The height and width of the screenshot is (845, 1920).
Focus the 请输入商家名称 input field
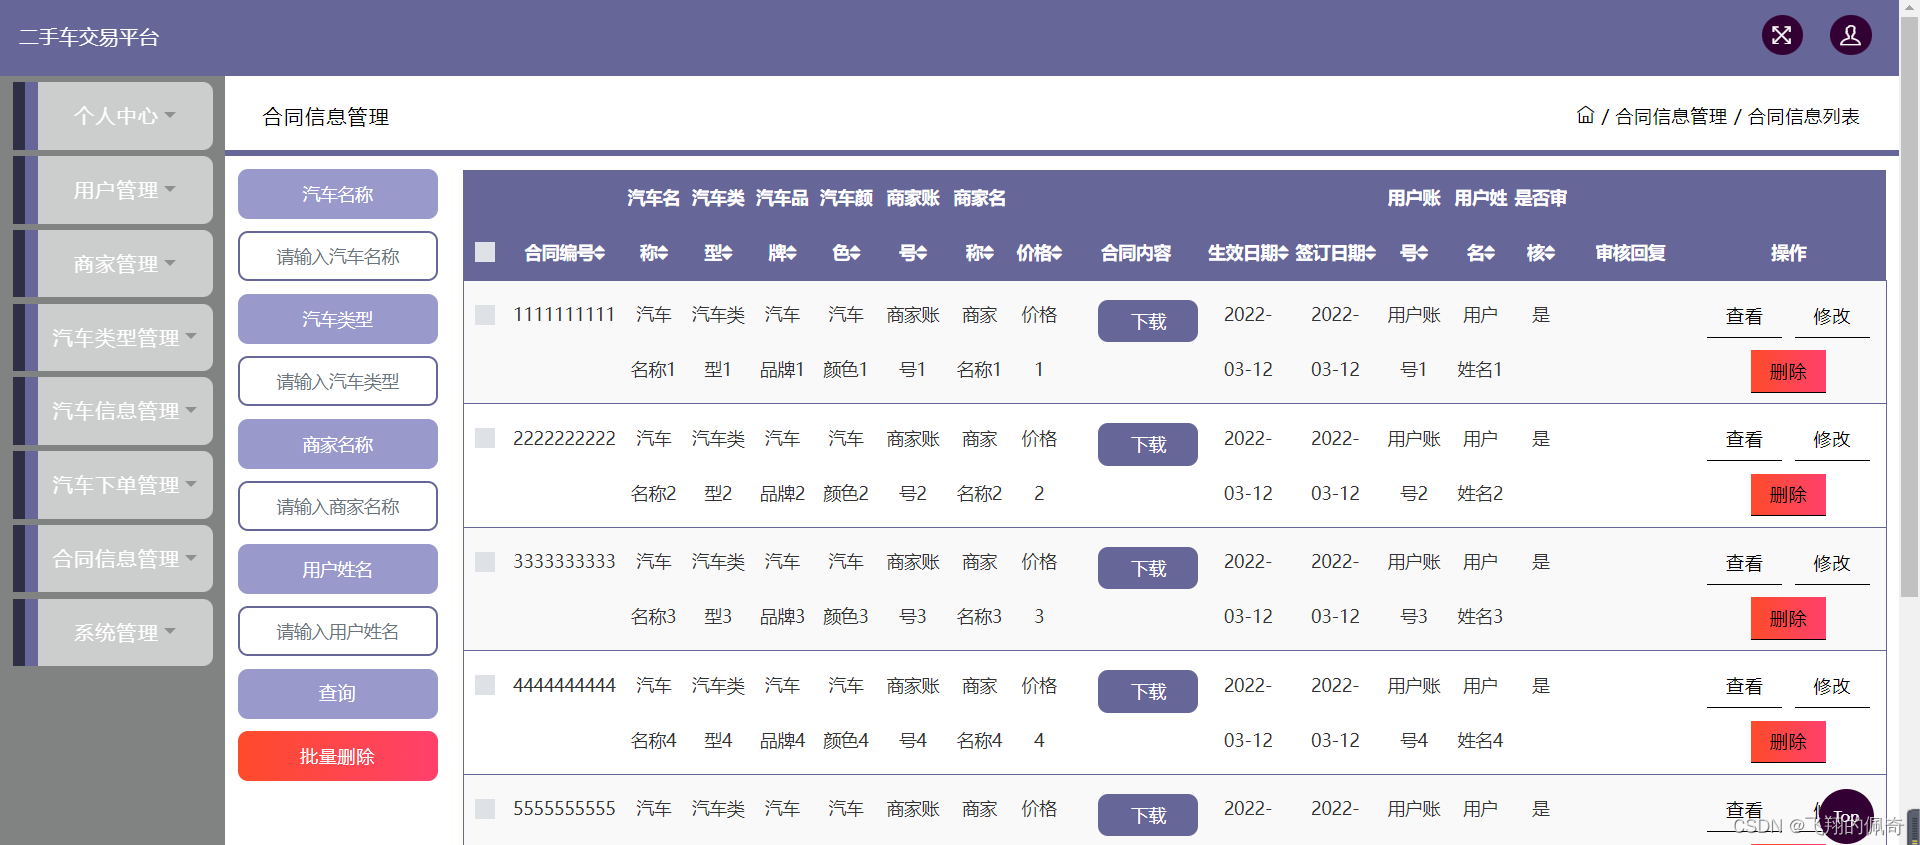[338, 506]
